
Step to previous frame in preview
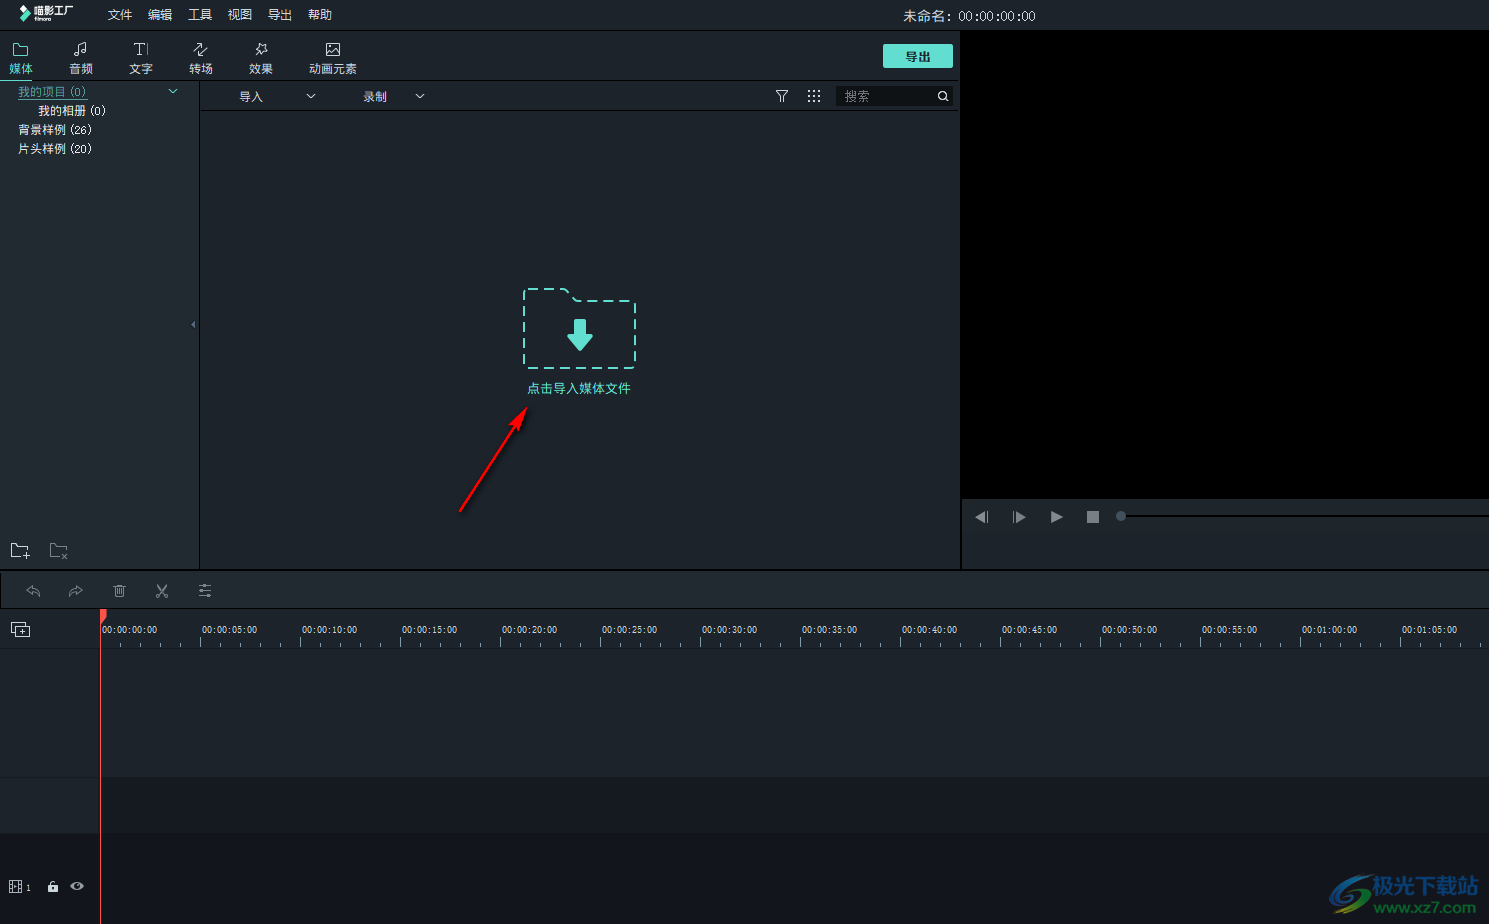tap(982, 517)
